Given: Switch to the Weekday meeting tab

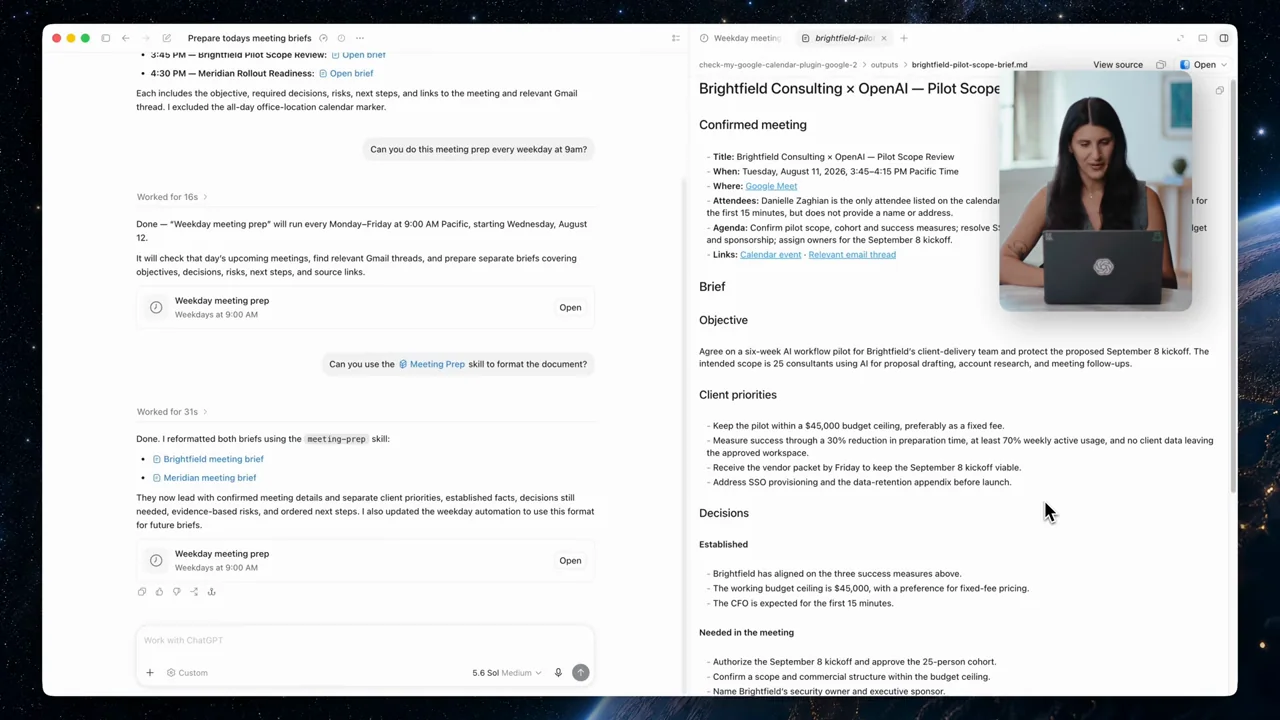Looking at the screenshot, I should pos(741,38).
